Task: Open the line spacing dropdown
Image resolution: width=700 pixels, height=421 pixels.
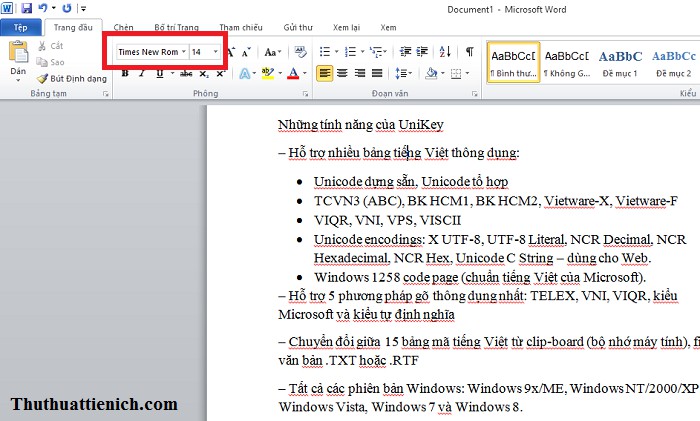Action: 401,73
